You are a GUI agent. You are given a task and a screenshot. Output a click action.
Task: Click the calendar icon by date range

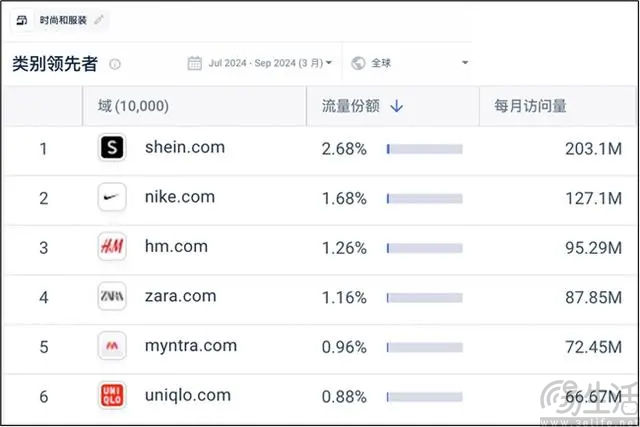(194, 63)
